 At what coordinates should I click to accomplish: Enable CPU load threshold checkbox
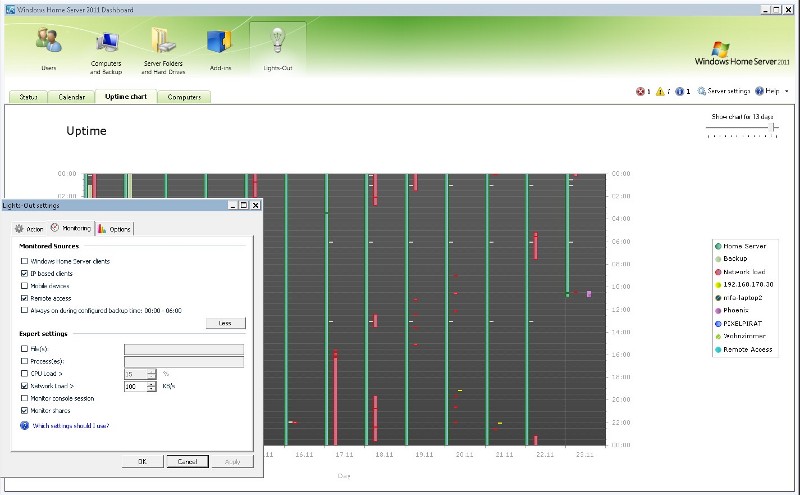[24, 374]
